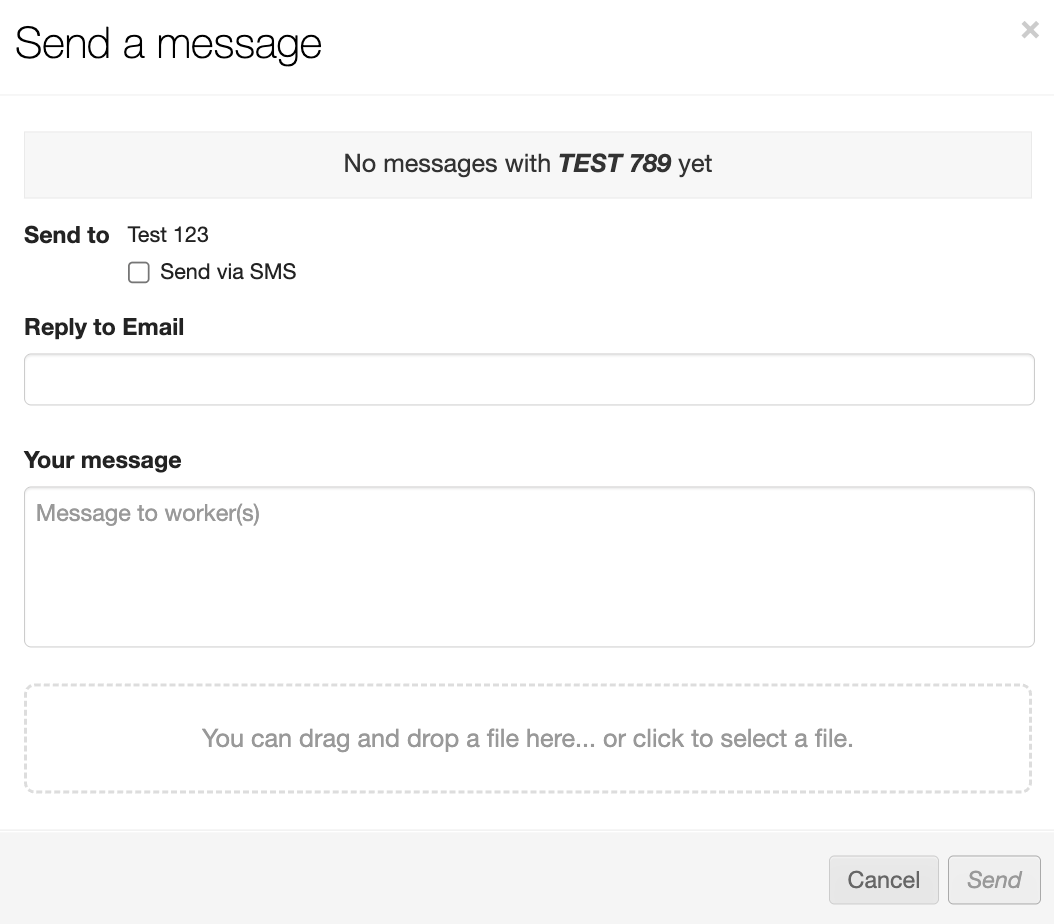Click the 'Send via SMS' label text
Viewport: 1054px width, 924px height.
(228, 272)
